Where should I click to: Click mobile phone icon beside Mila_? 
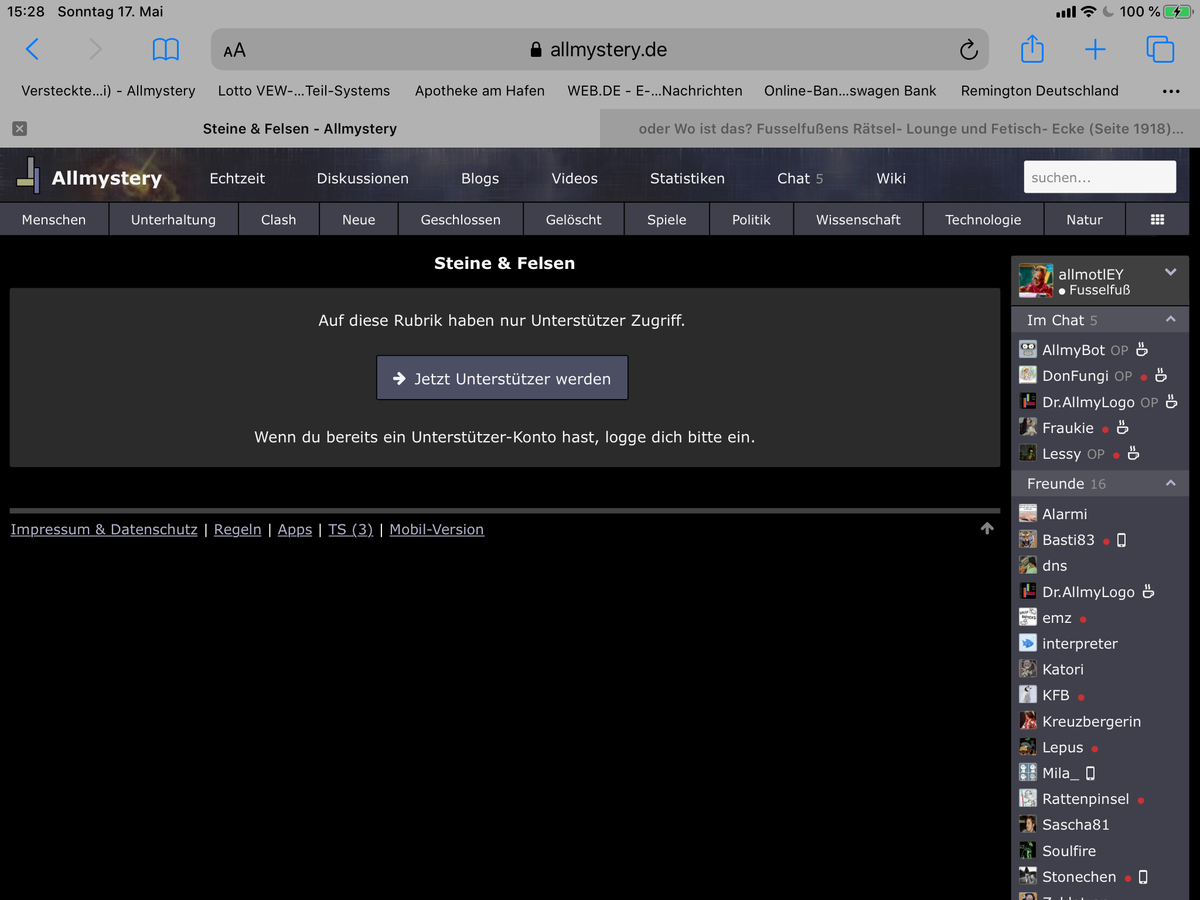point(1090,773)
